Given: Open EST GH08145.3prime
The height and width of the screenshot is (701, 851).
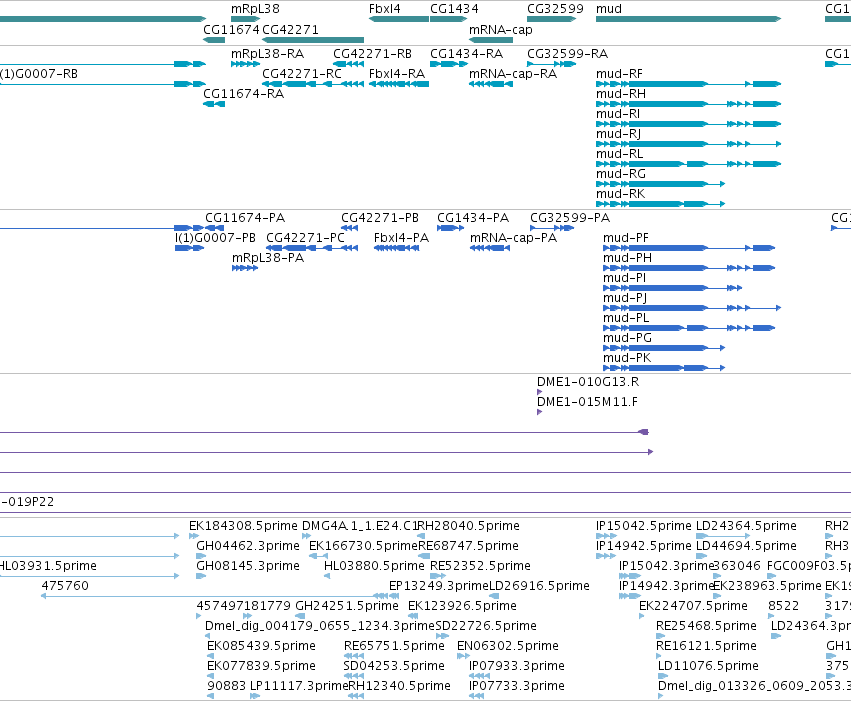Looking at the screenshot, I should tap(247, 566).
